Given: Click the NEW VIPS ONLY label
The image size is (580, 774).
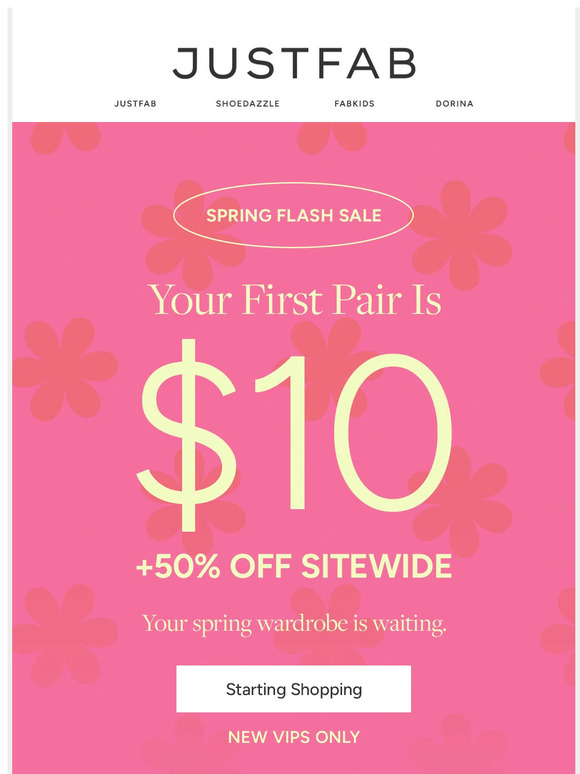Looking at the screenshot, I should 294,737.
